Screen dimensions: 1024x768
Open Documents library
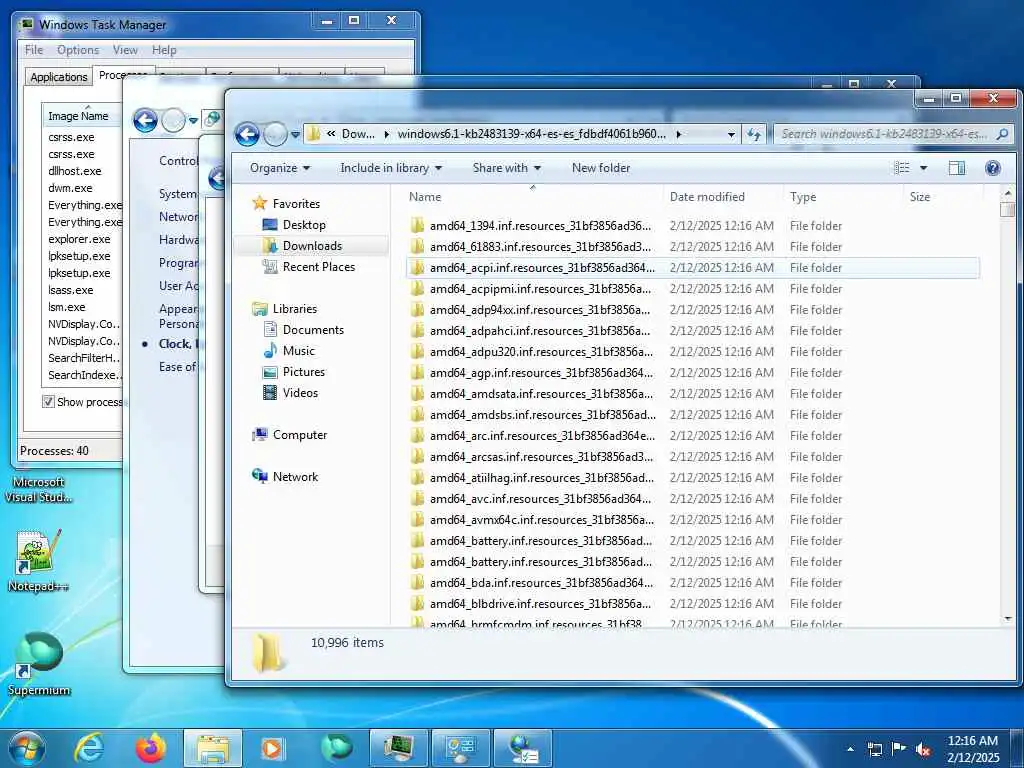pyautogui.click(x=313, y=330)
